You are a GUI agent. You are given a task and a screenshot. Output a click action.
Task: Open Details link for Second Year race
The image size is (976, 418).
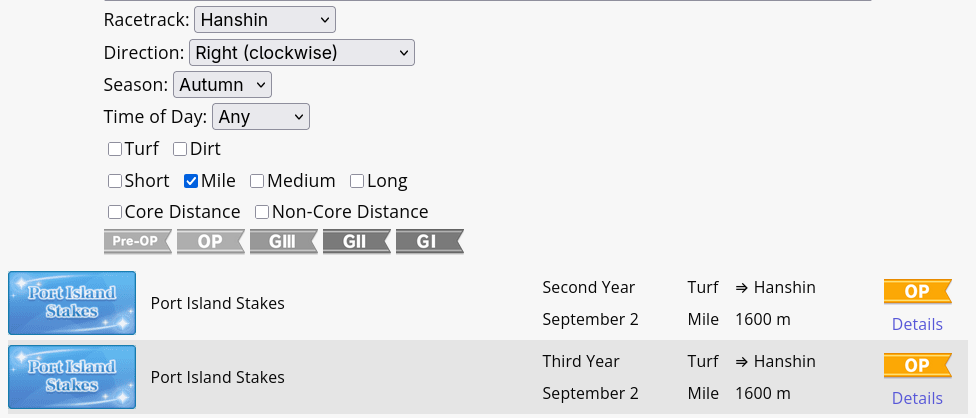pyautogui.click(x=917, y=324)
